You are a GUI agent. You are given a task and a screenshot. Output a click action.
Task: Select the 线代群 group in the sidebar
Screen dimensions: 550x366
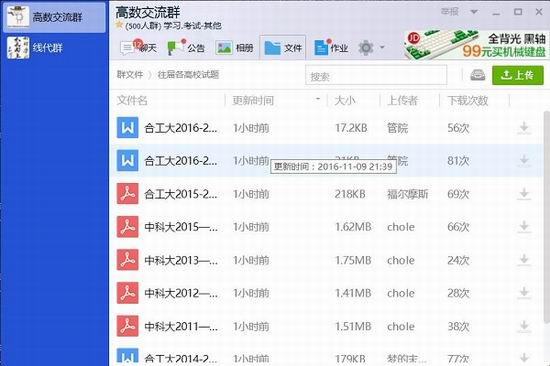click(54, 47)
